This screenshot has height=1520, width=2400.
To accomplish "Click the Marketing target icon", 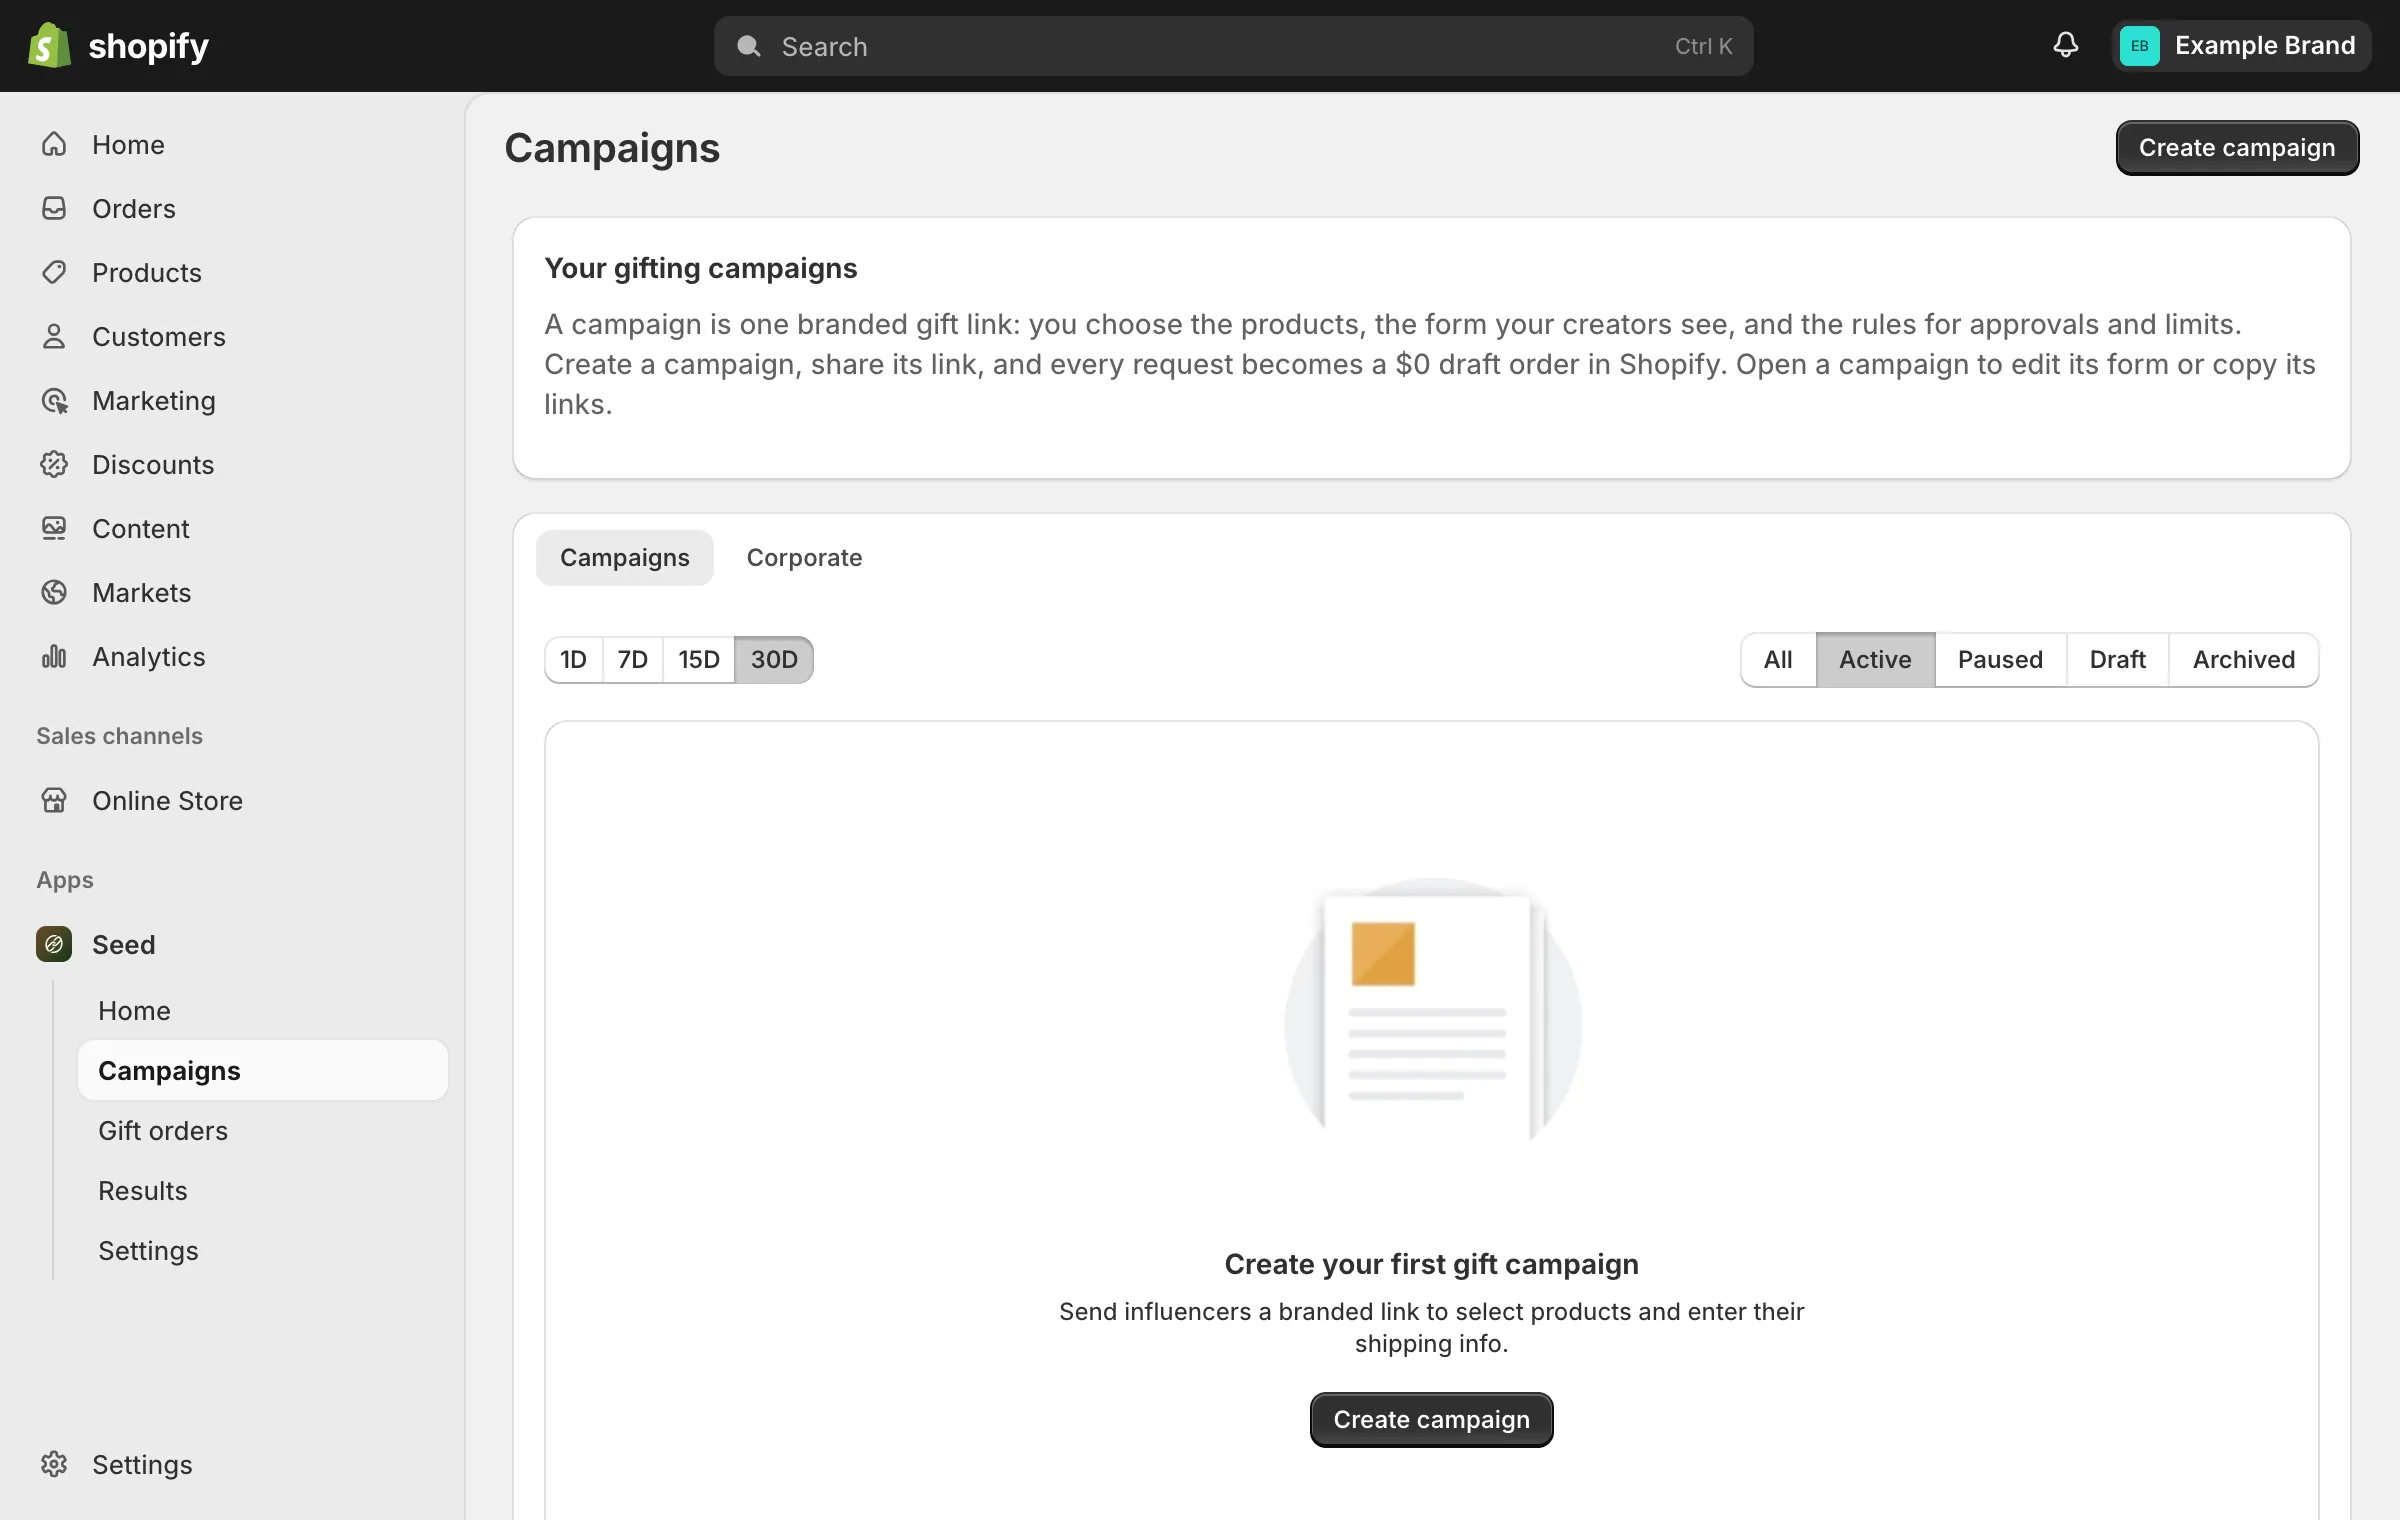I will click(x=54, y=400).
